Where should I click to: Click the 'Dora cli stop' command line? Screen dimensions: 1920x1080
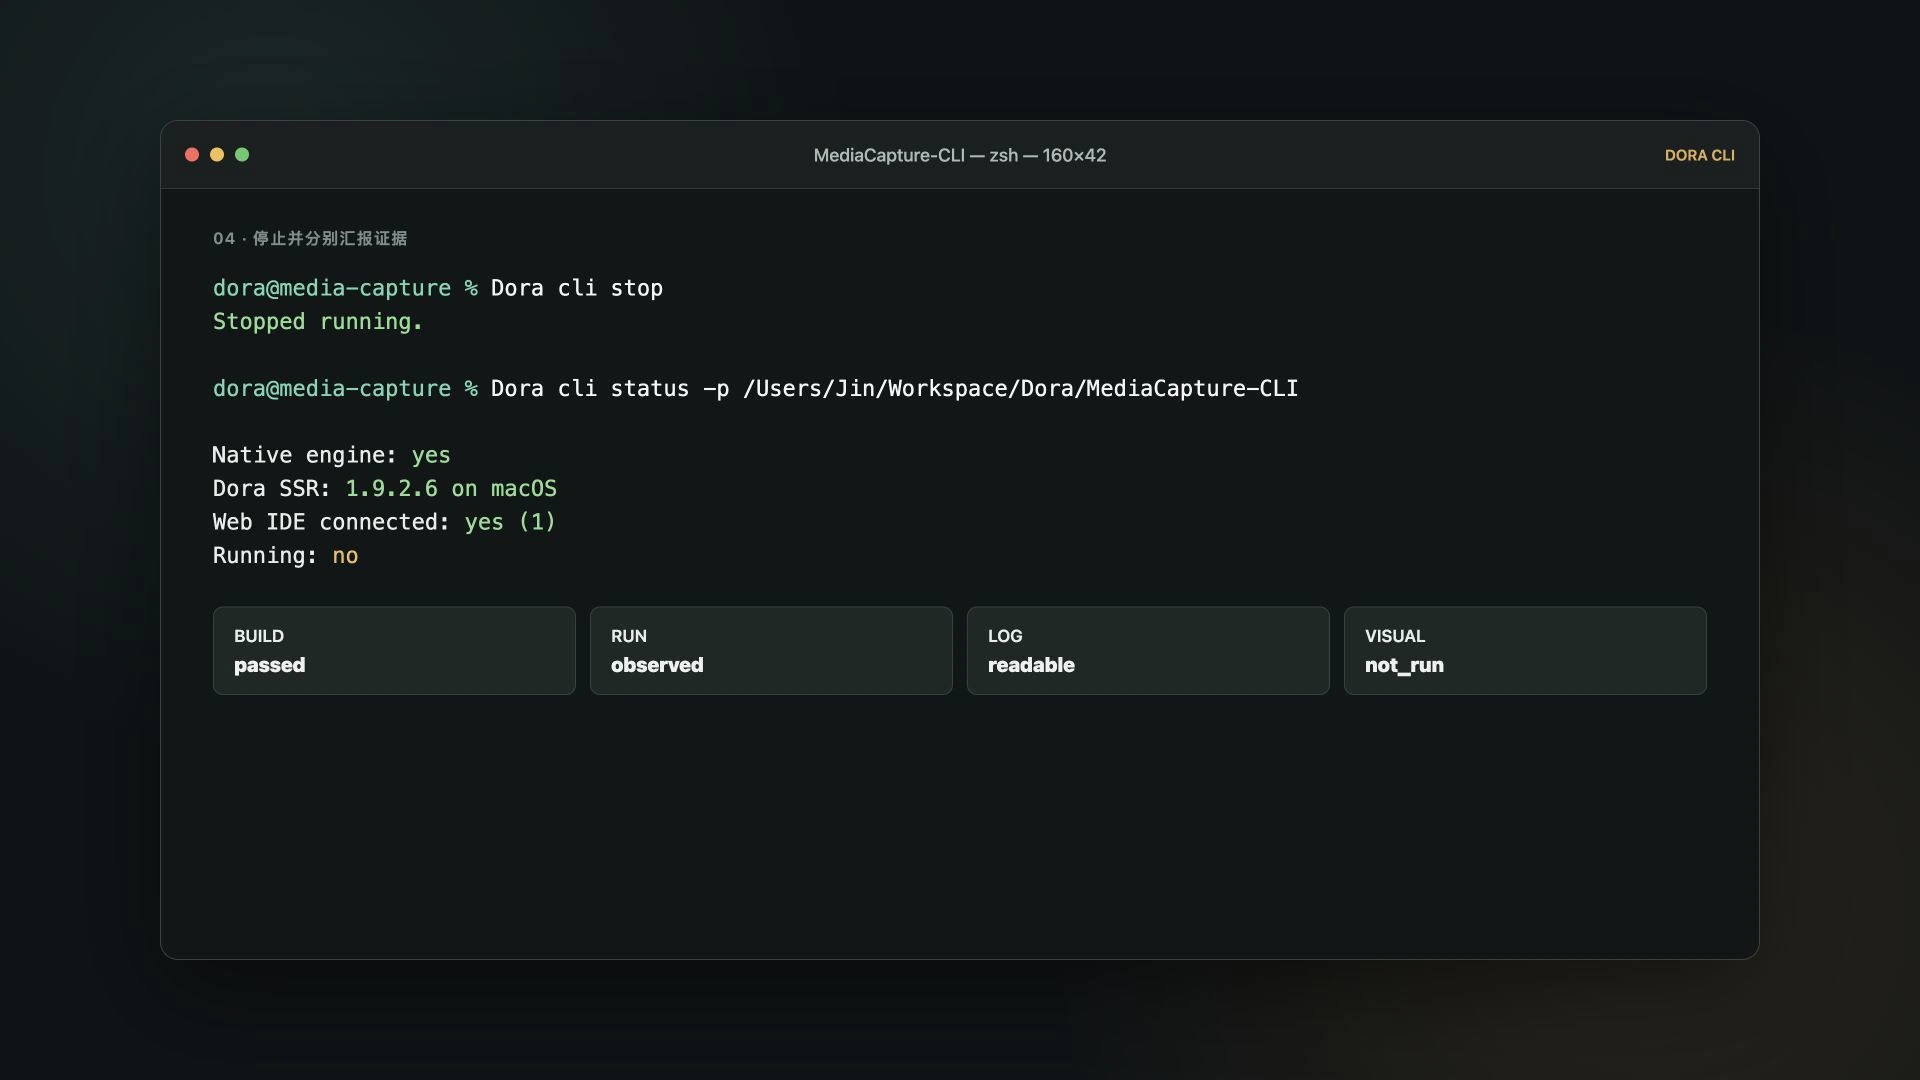pos(438,288)
